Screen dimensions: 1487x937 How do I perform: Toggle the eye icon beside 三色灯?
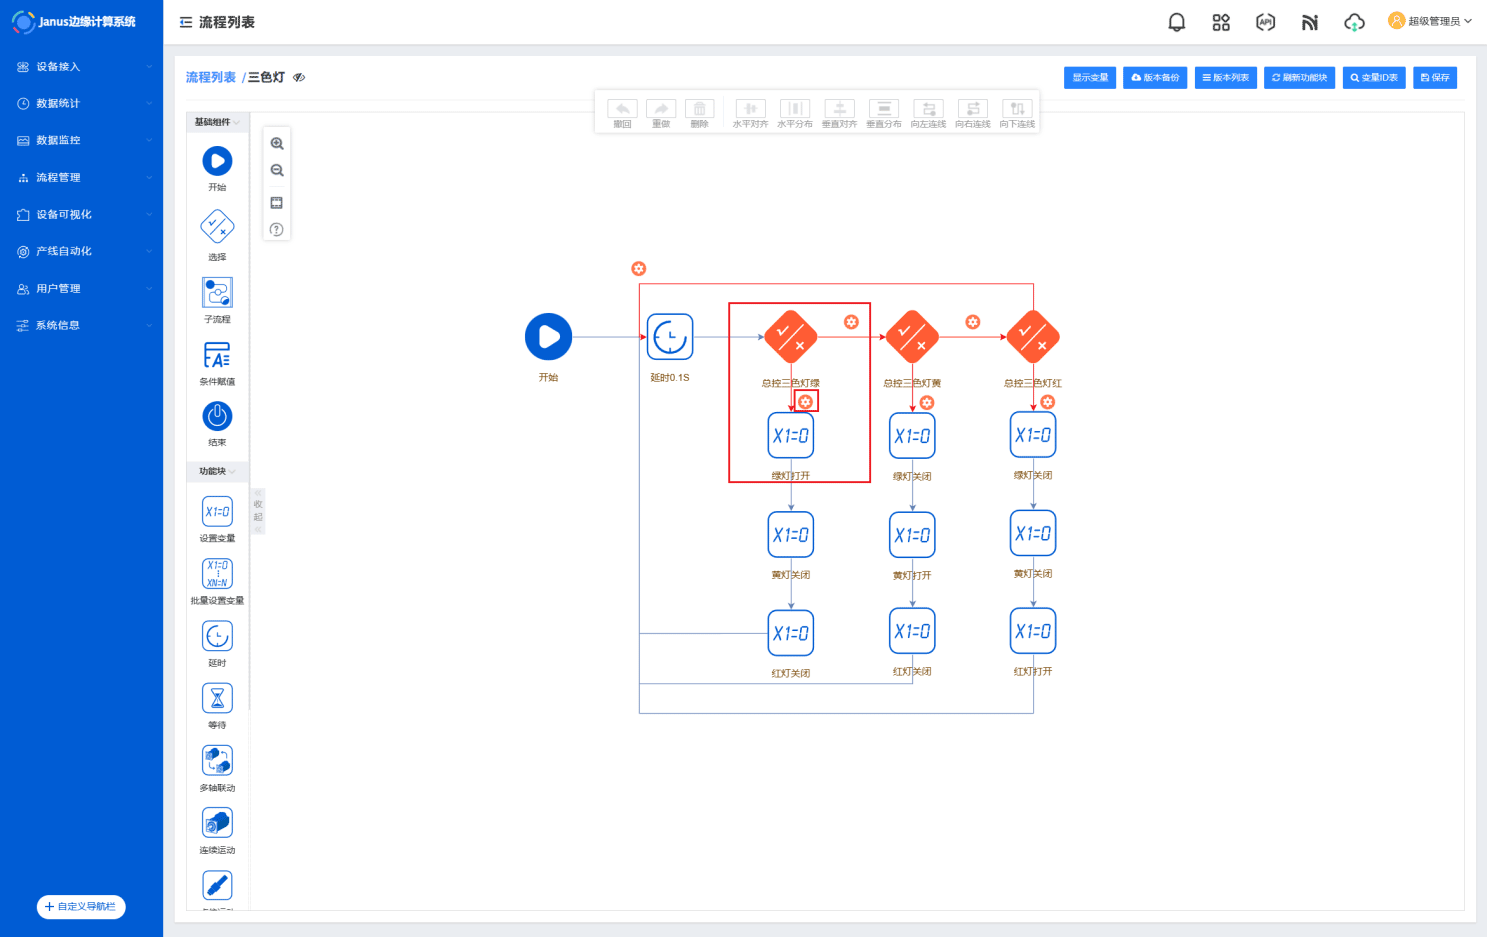click(299, 78)
